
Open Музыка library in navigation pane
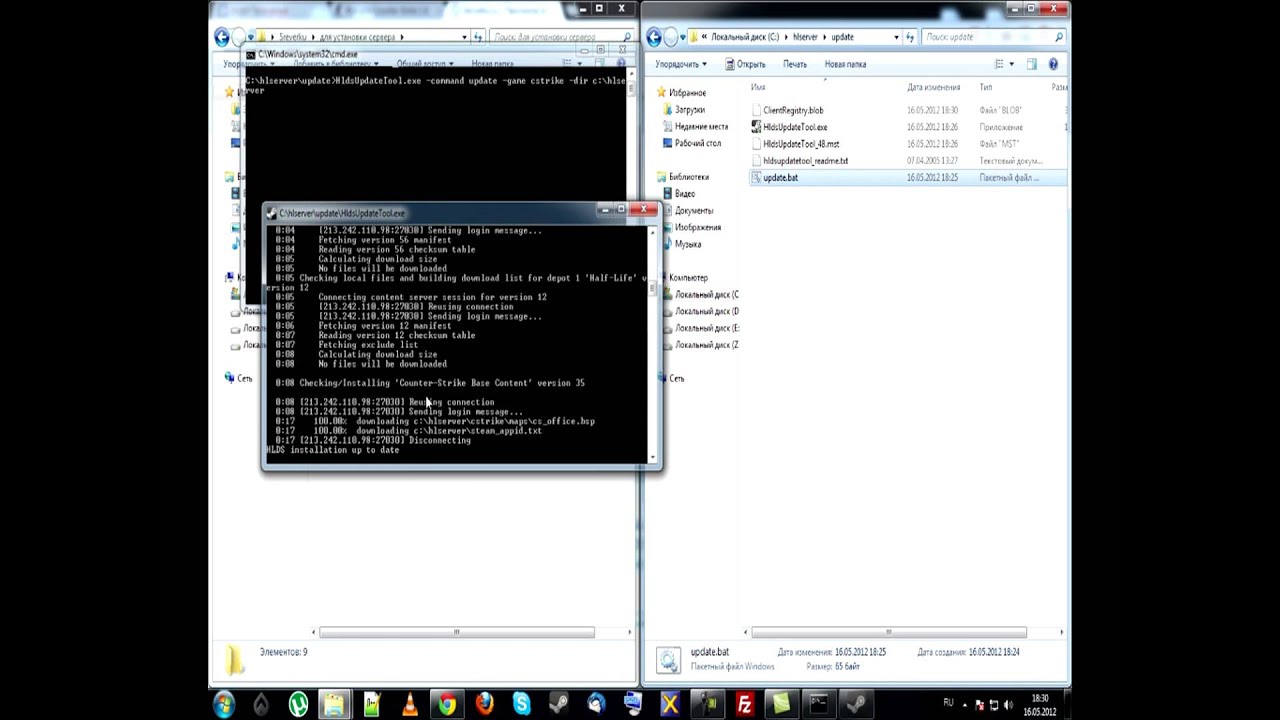[688, 244]
